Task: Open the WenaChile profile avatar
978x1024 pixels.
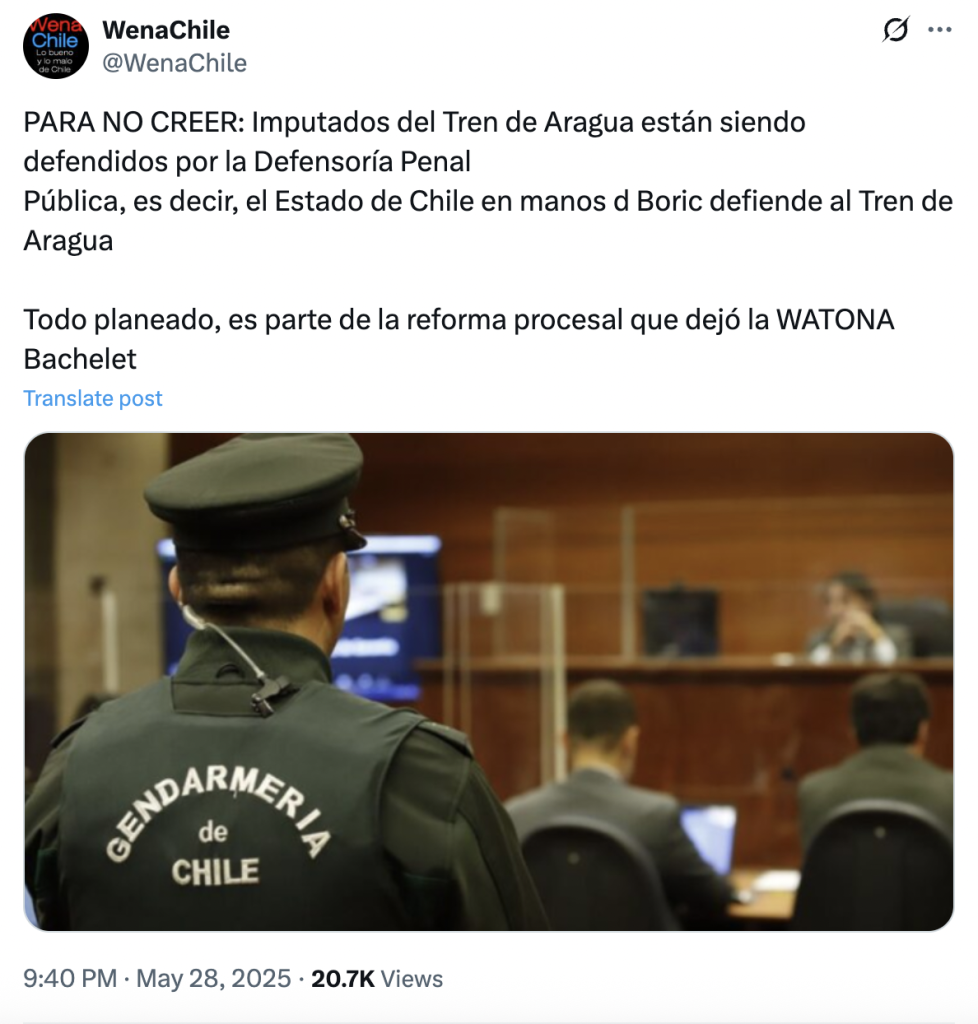Action: (55, 46)
